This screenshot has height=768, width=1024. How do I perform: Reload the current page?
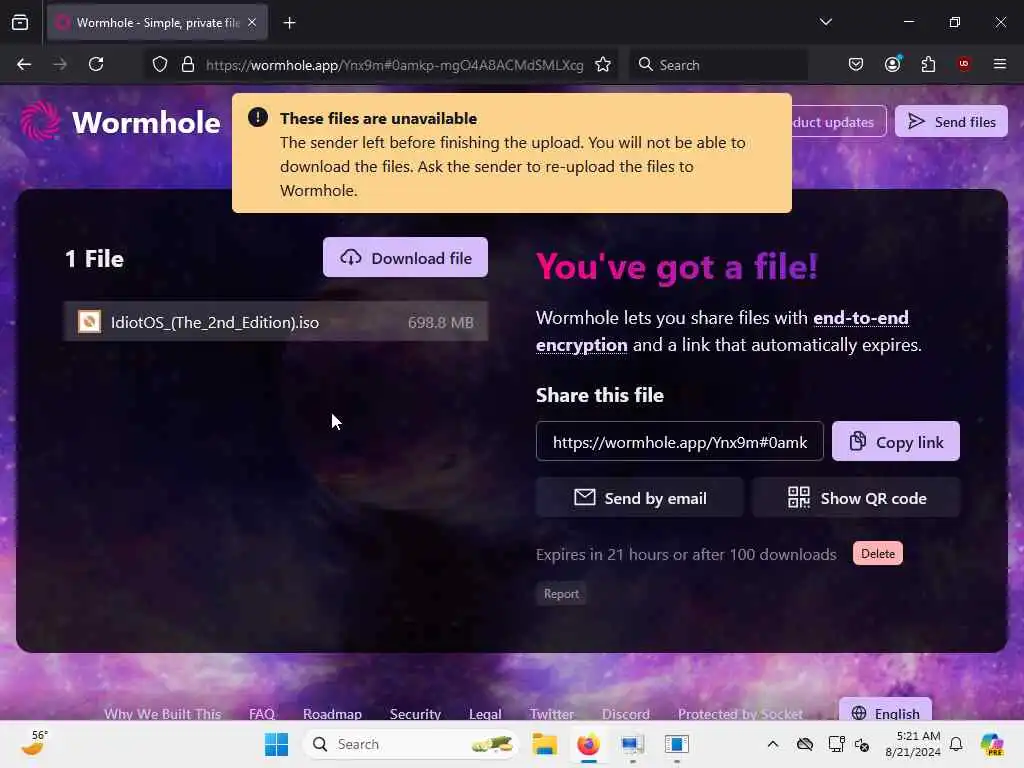tap(96, 65)
